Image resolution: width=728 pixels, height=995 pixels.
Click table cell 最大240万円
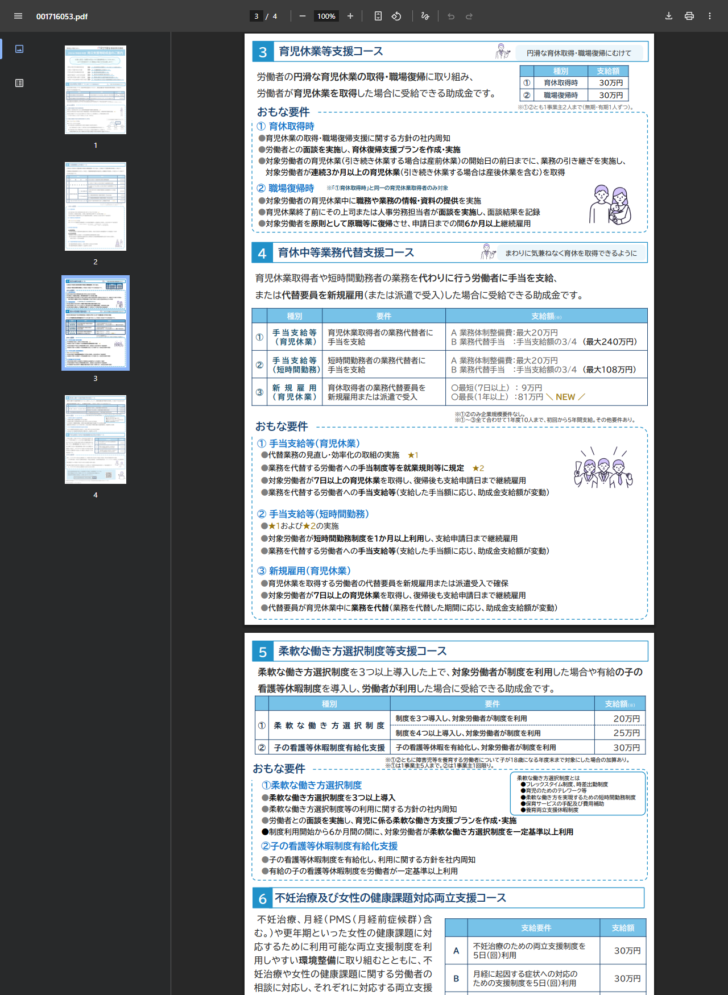point(611,341)
